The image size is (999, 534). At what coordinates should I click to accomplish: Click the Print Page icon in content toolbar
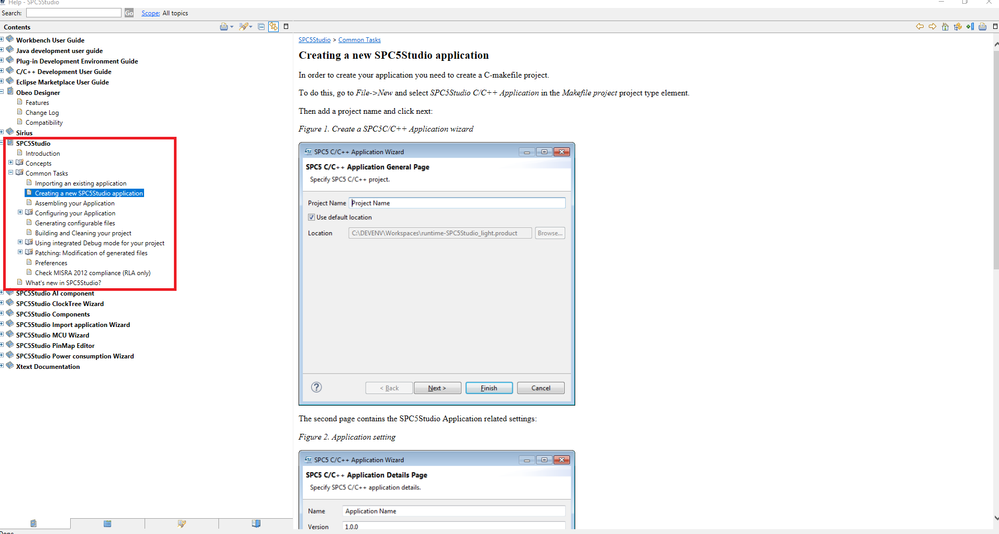pyautogui.click(x=982, y=27)
